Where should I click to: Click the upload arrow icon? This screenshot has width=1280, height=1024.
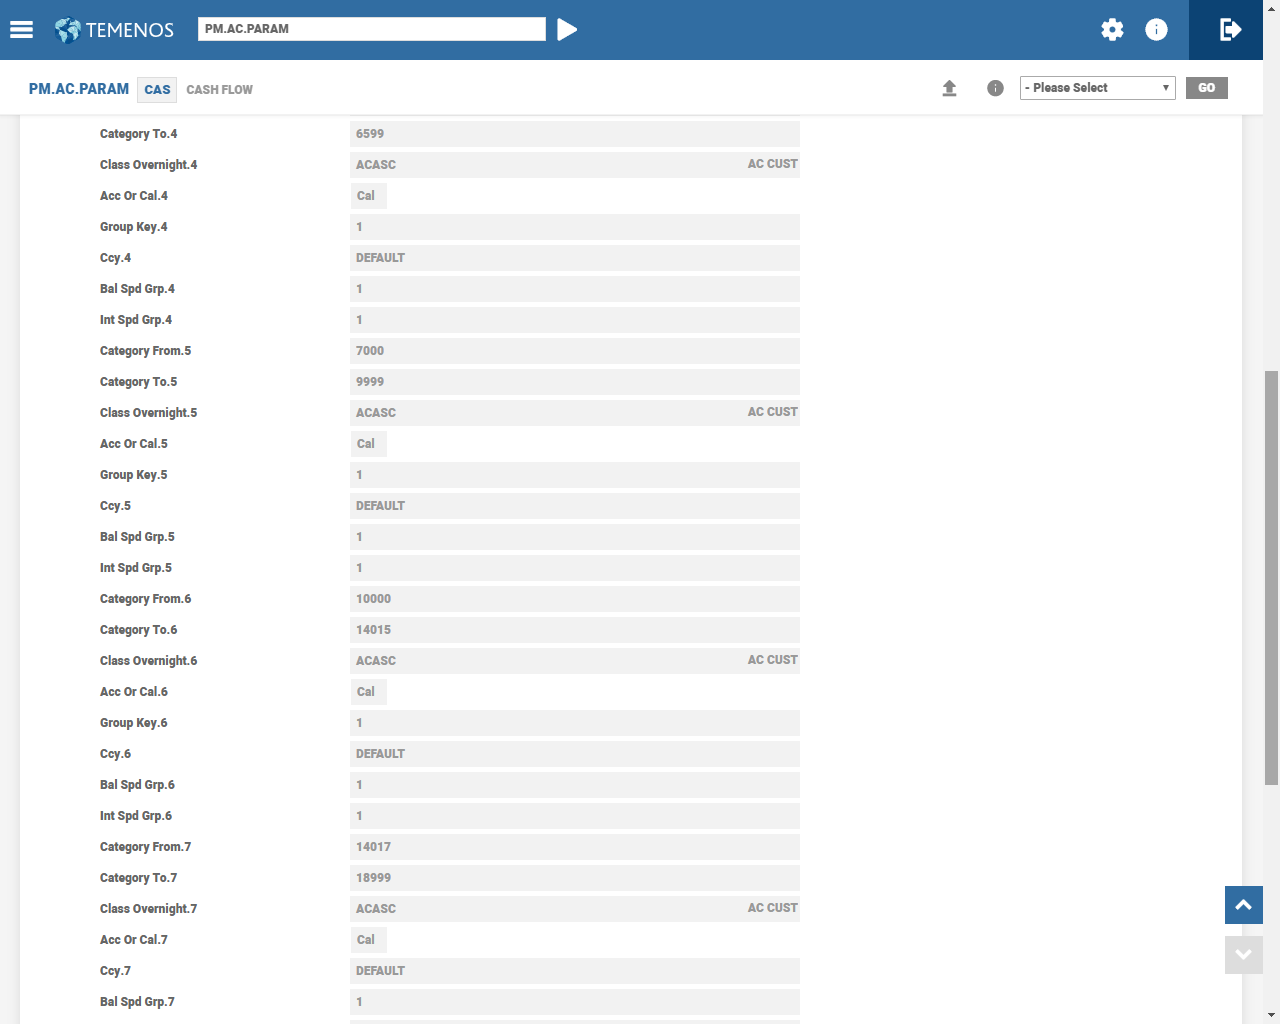[949, 88]
